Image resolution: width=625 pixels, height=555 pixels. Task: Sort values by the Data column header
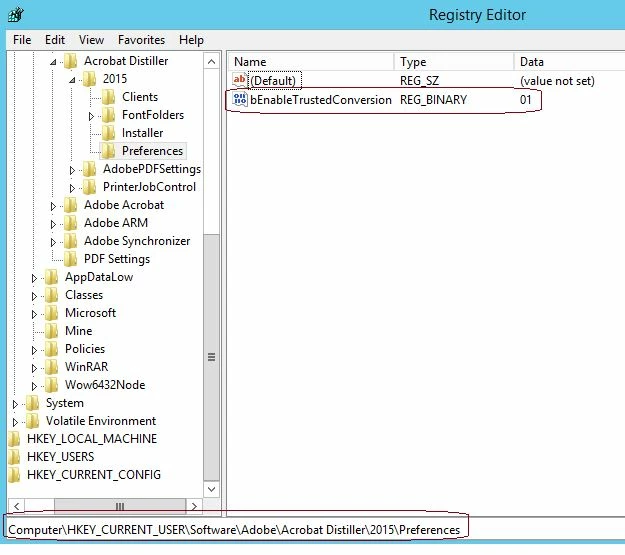tap(570, 62)
